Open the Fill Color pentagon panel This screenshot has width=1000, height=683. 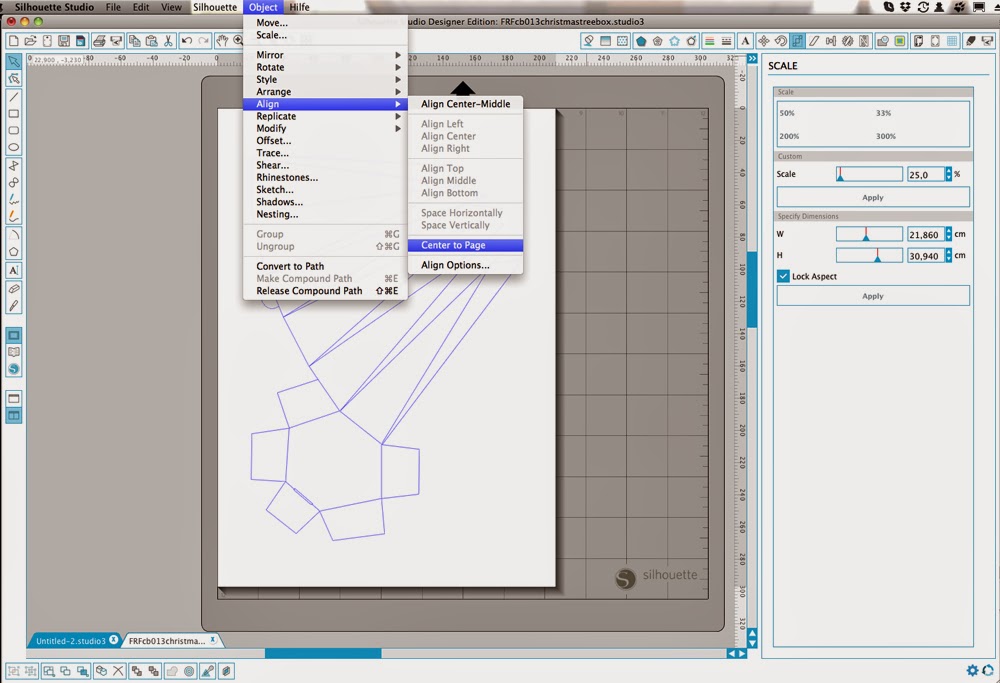click(x=641, y=41)
